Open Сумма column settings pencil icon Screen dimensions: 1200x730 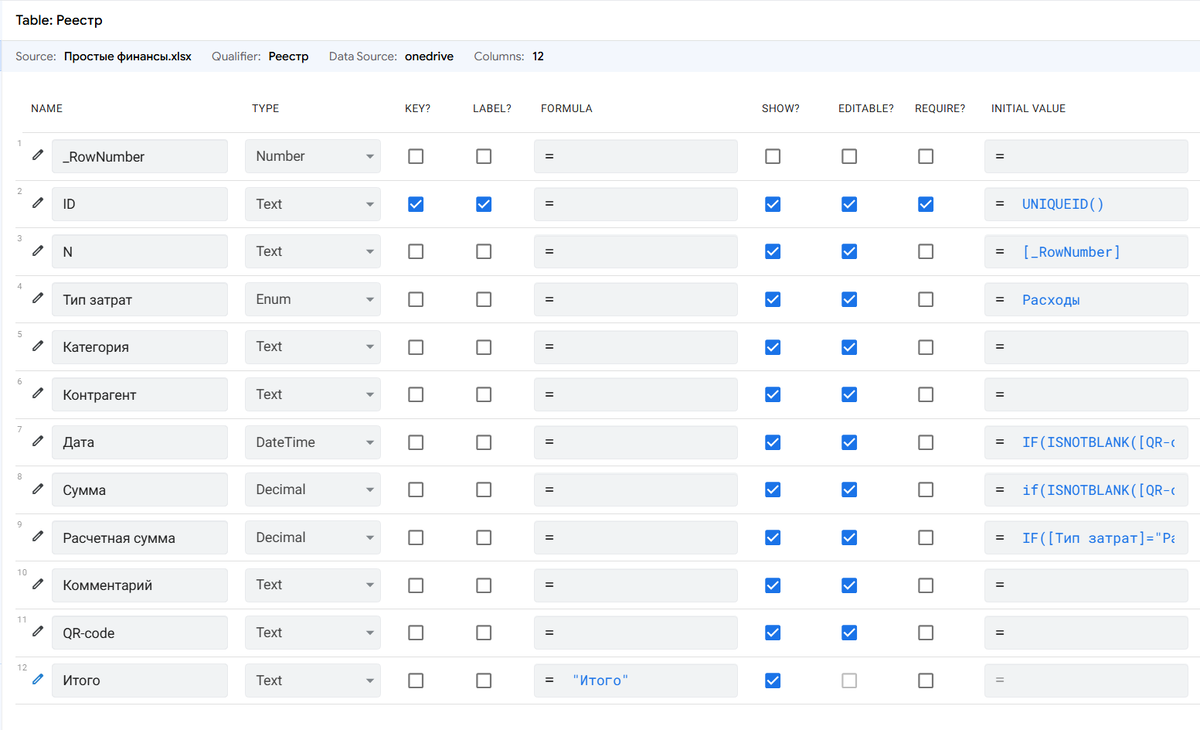click(37, 489)
